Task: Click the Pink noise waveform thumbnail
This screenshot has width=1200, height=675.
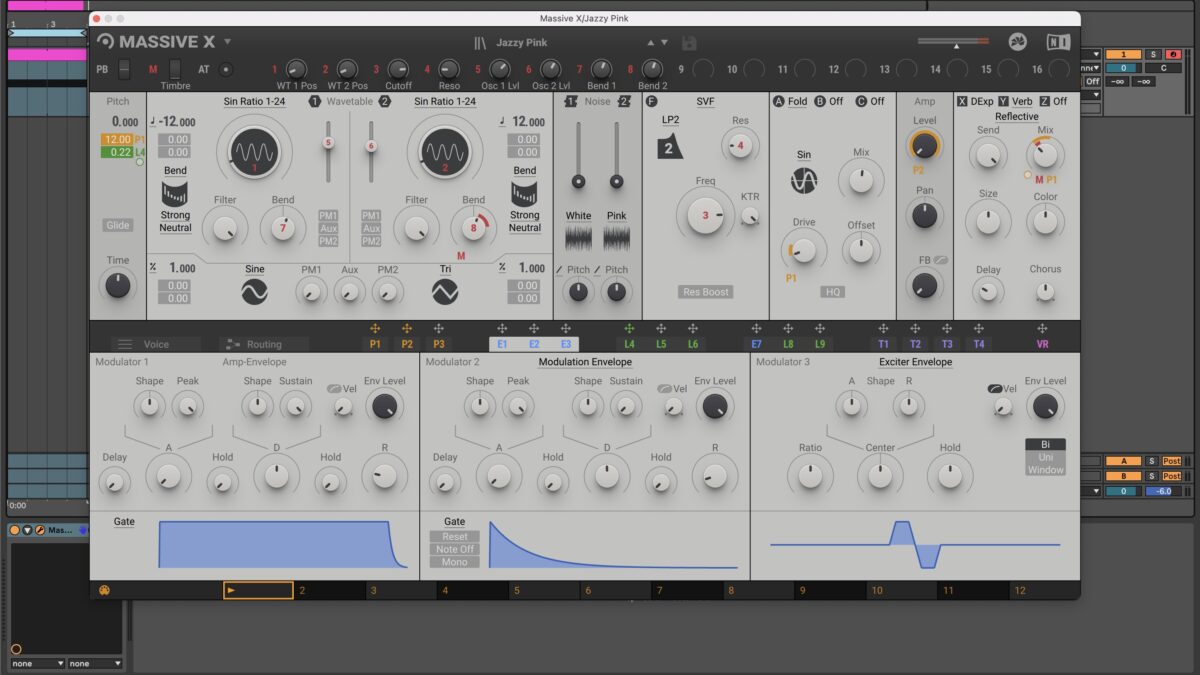Action: [616, 237]
